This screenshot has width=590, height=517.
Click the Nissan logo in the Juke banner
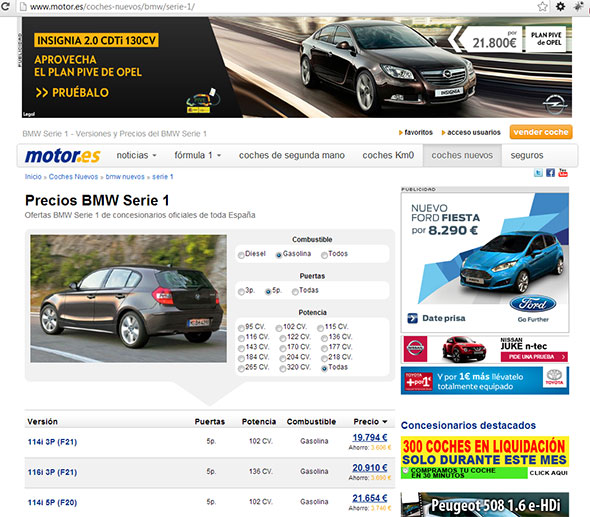(415, 349)
